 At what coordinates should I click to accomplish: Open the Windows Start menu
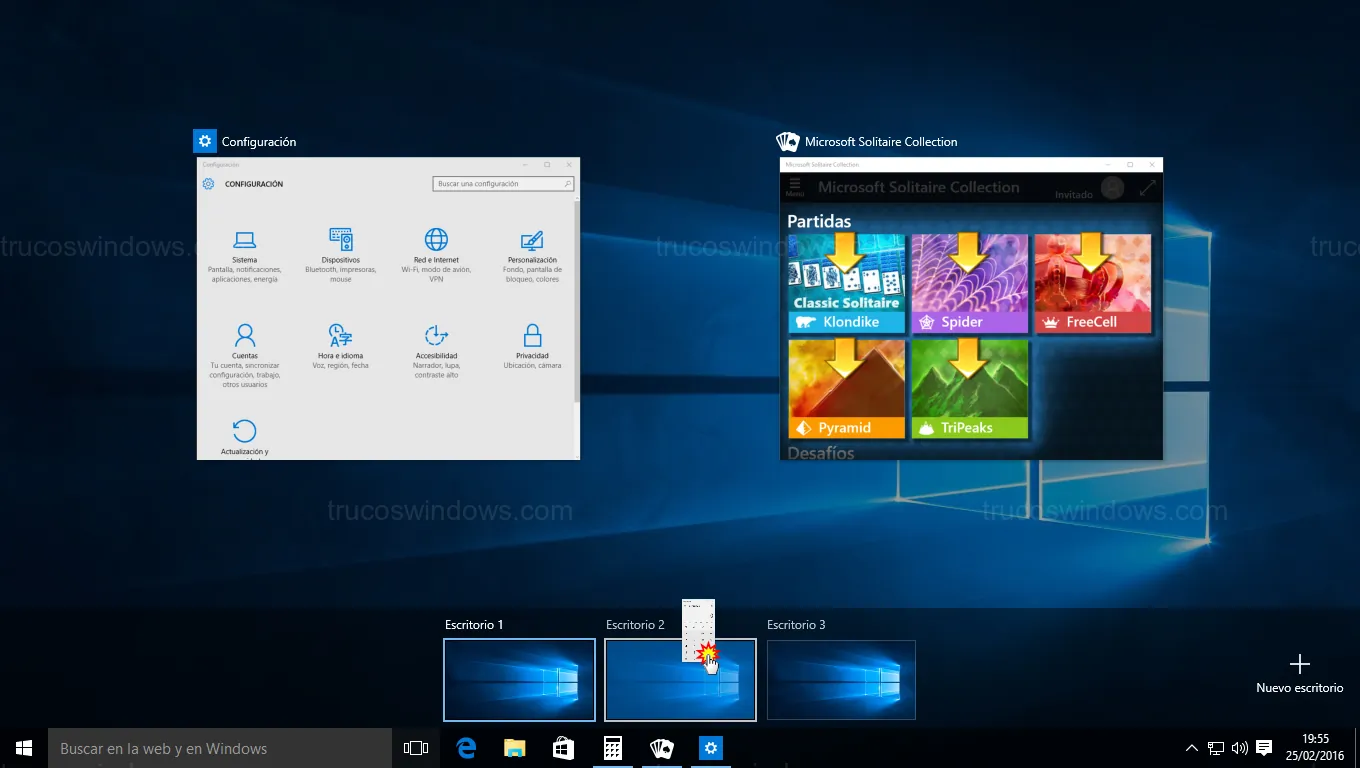[24, 748]
